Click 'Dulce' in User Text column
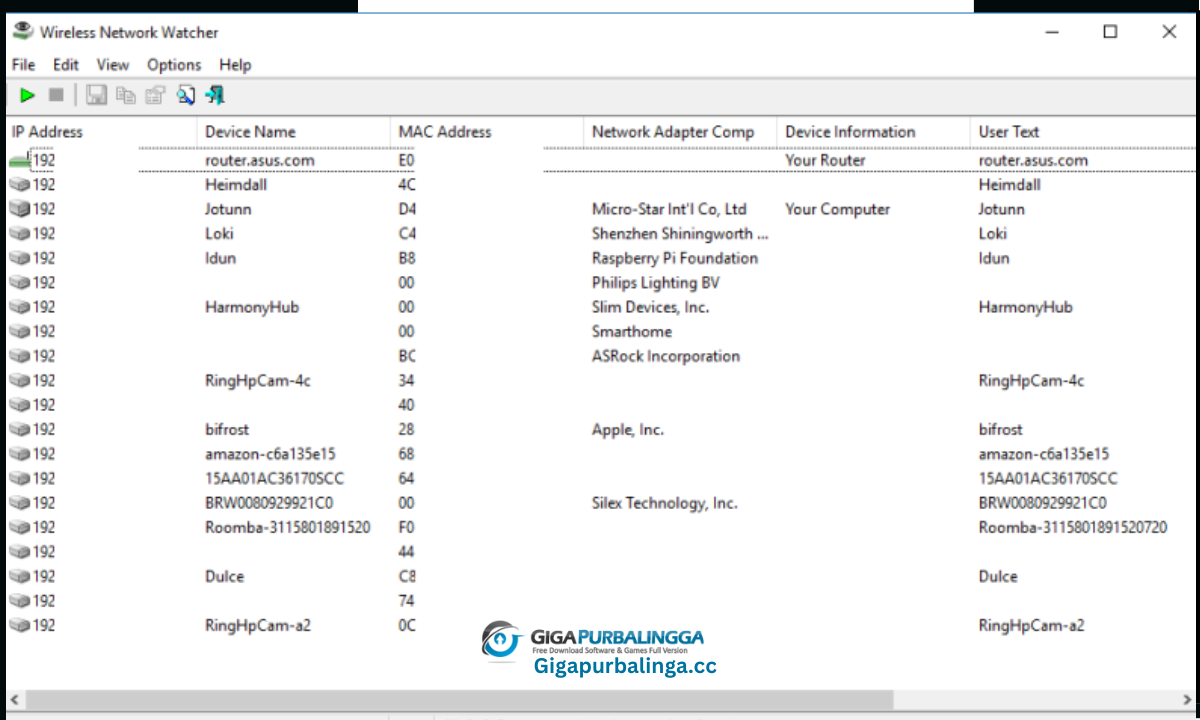This screenshot has height=720, width=1200. pyautogui.click(x=998, y=576)
